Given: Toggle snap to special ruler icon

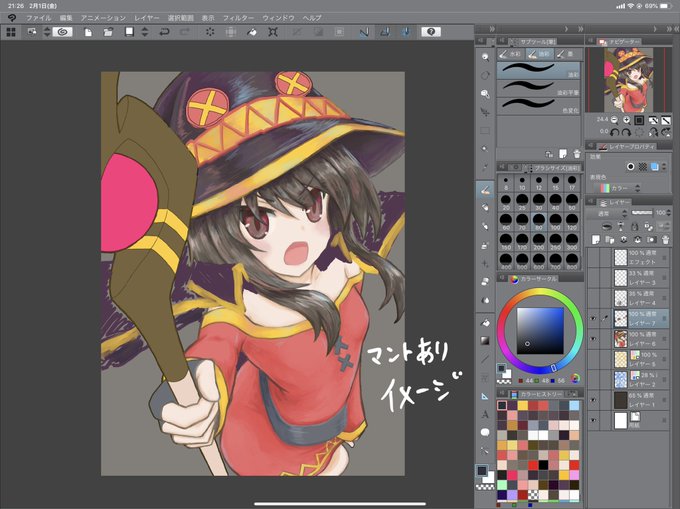Looking at the screenshot, I should click(385, 32).
